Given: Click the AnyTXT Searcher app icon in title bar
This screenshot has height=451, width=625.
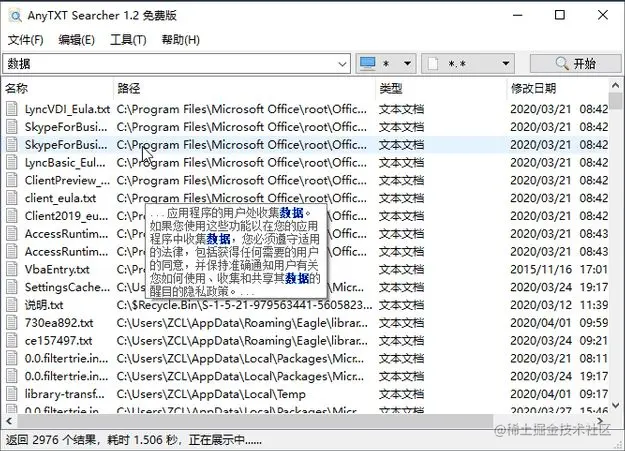Looking at the screenshot, I should (x=16, y=16).
